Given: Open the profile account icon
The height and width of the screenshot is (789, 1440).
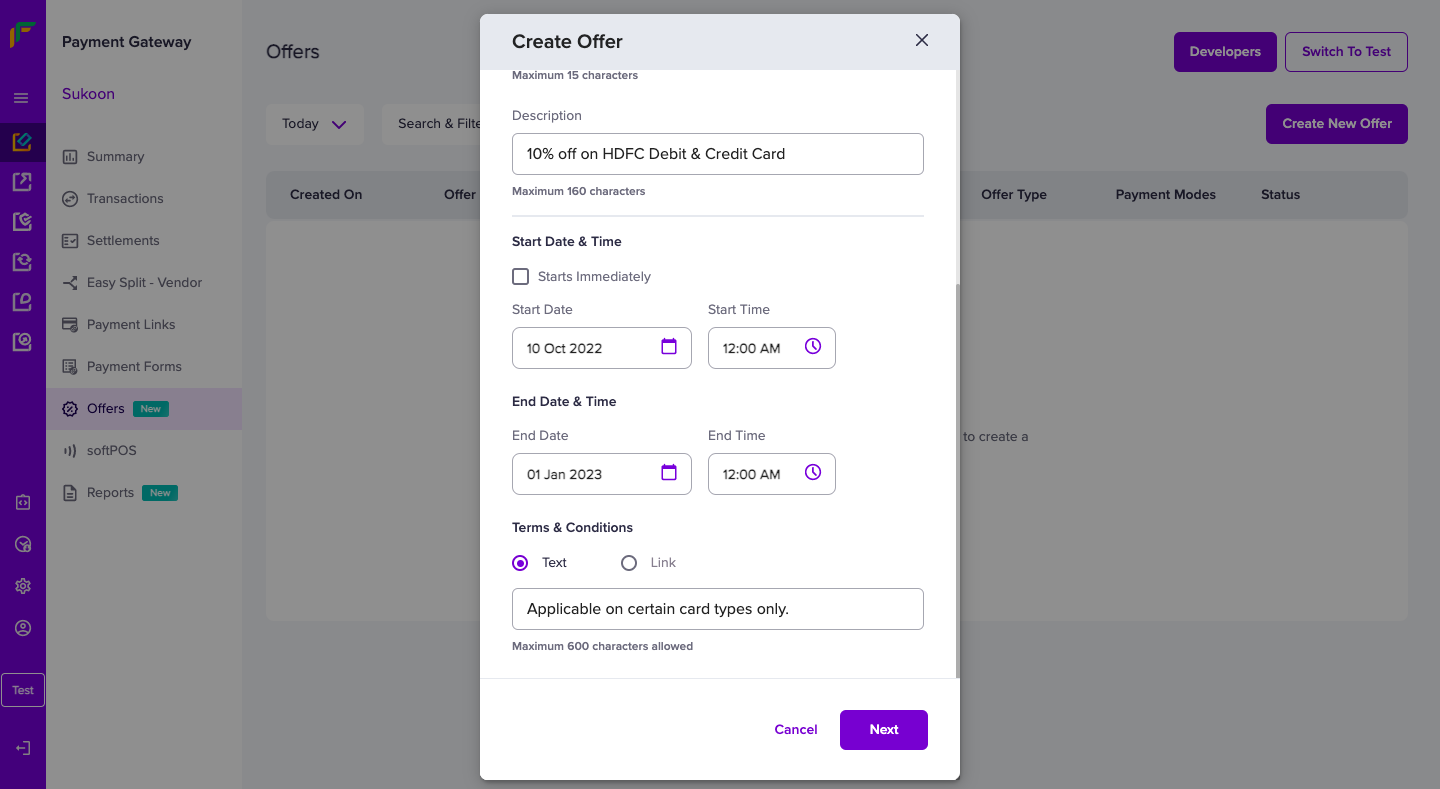Looking at the screenshot, I should 22,627.
